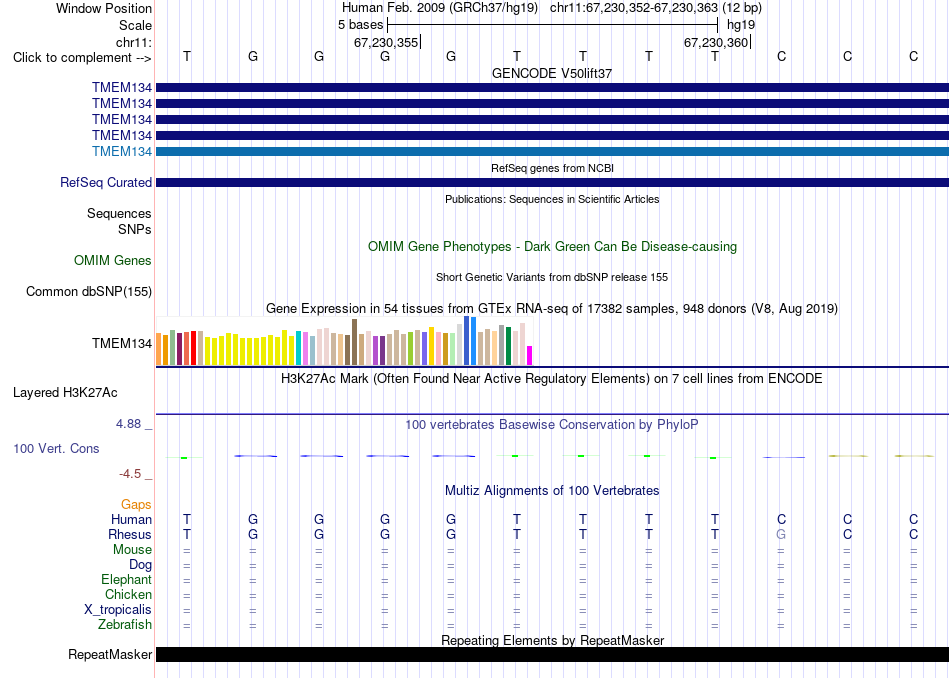
Task: Select the light blue TMEM134 transcript bar
Action: pyautogui.click(x=552, y=151)
